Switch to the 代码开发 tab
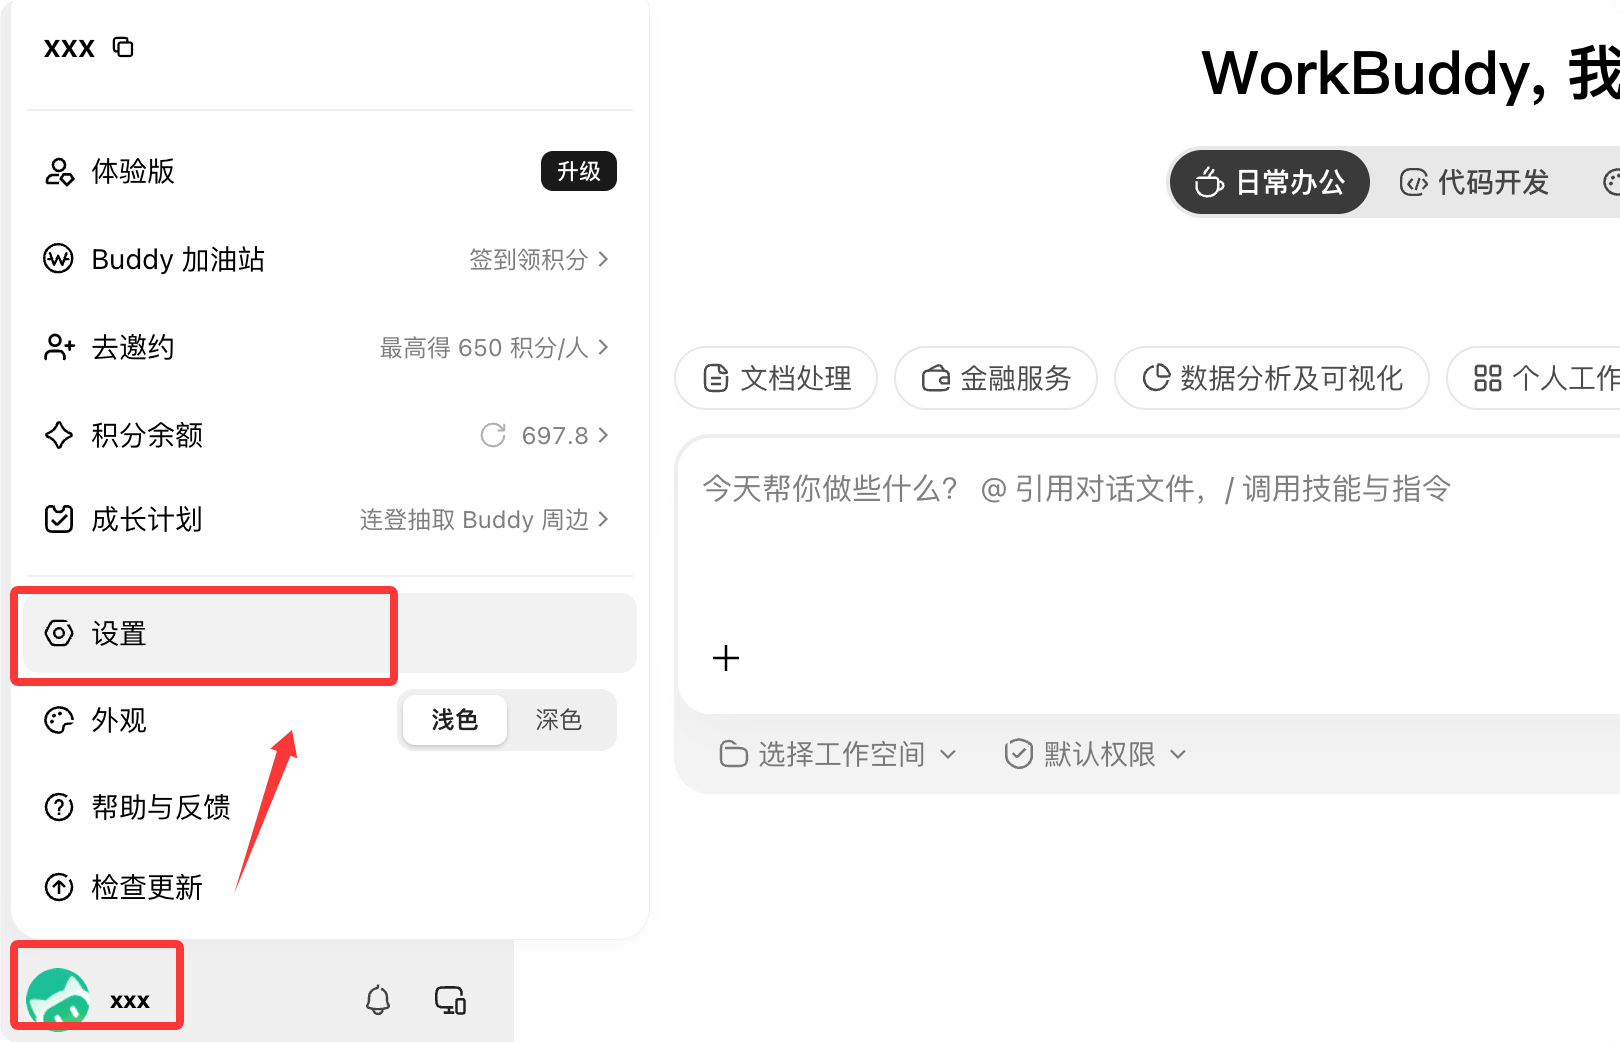 1475,182
